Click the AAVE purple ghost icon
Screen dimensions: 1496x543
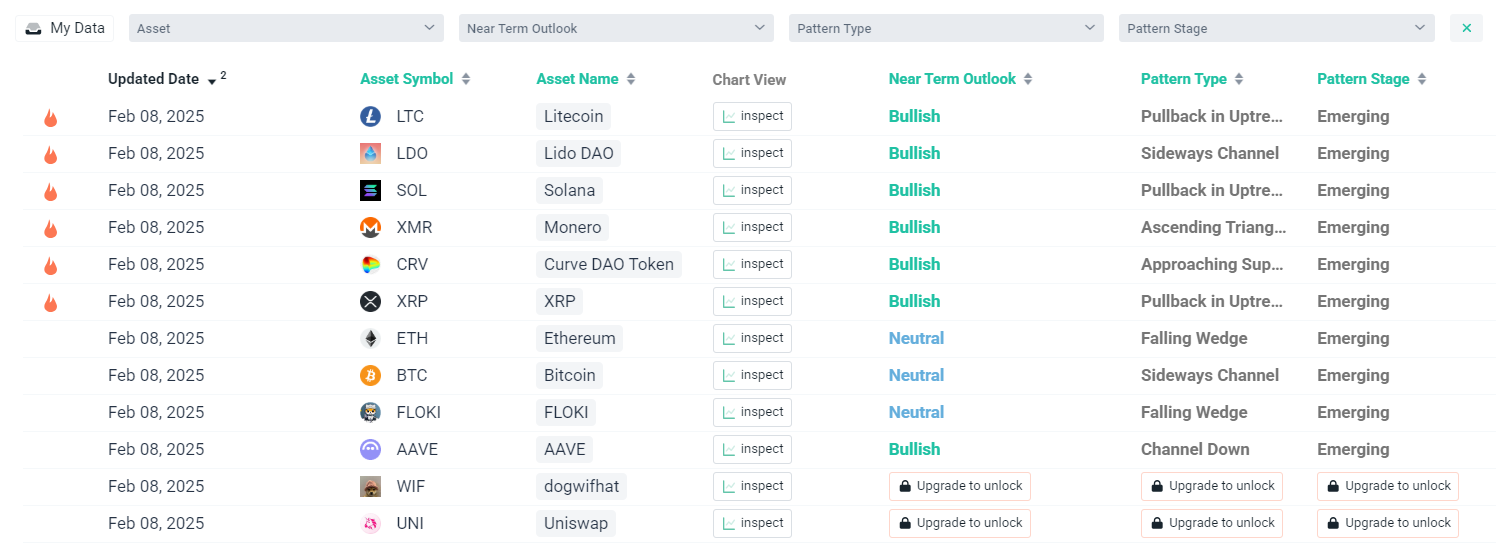pyautogui.click(x=370, y=450)
